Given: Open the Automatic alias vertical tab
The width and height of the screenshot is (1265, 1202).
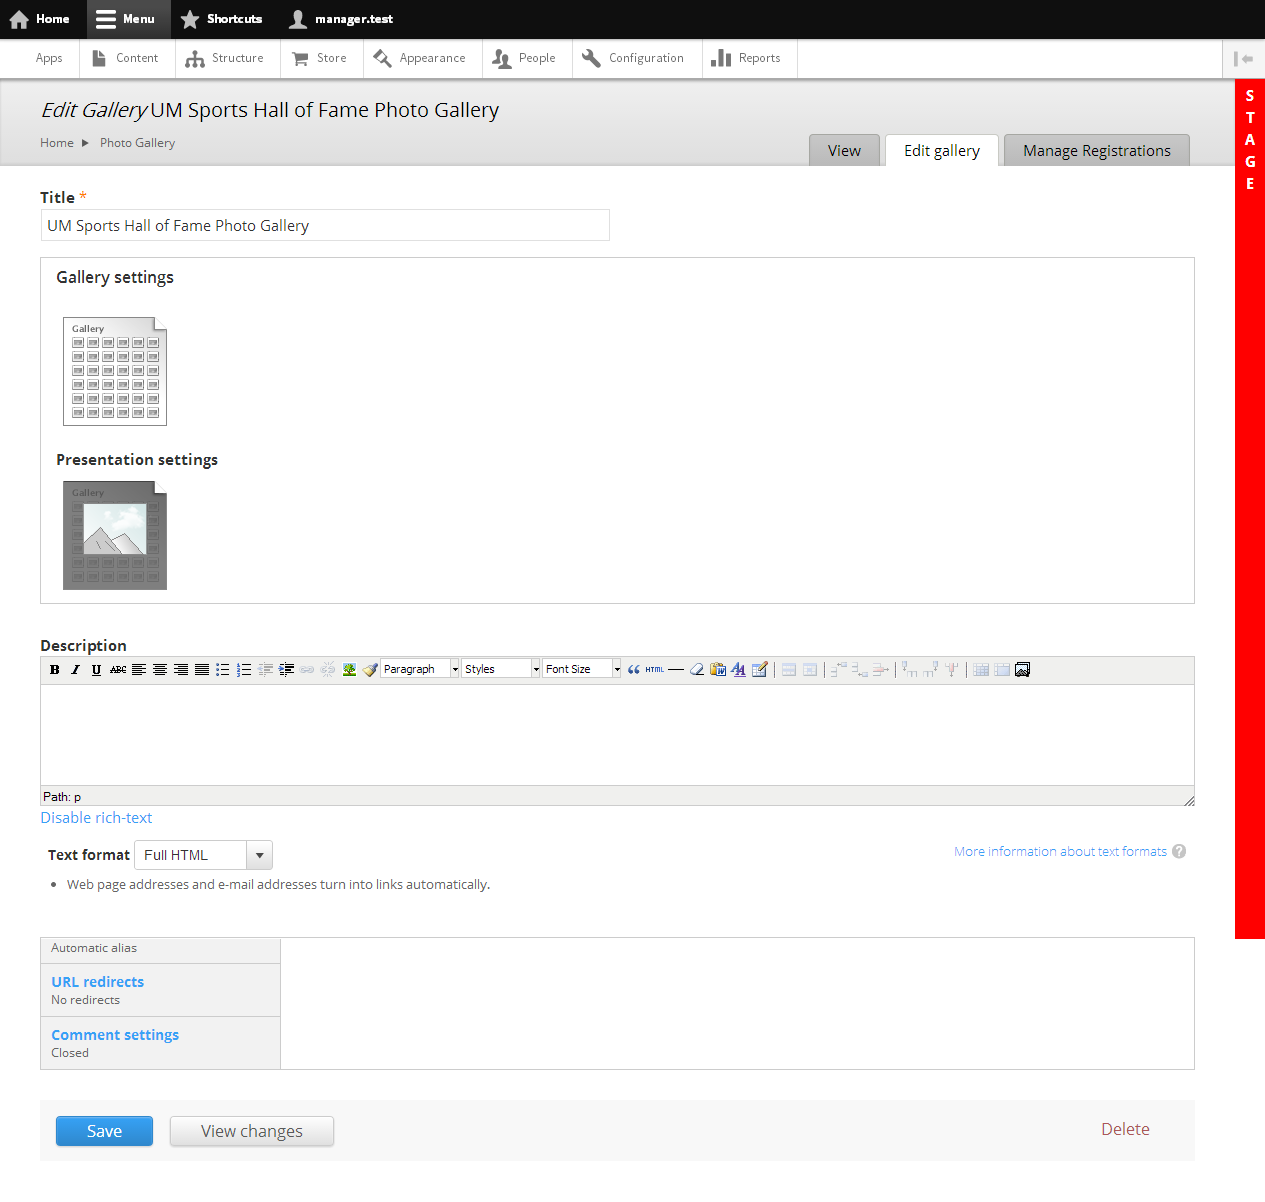Looking at the screenshot, I should (x=160, y=951).
